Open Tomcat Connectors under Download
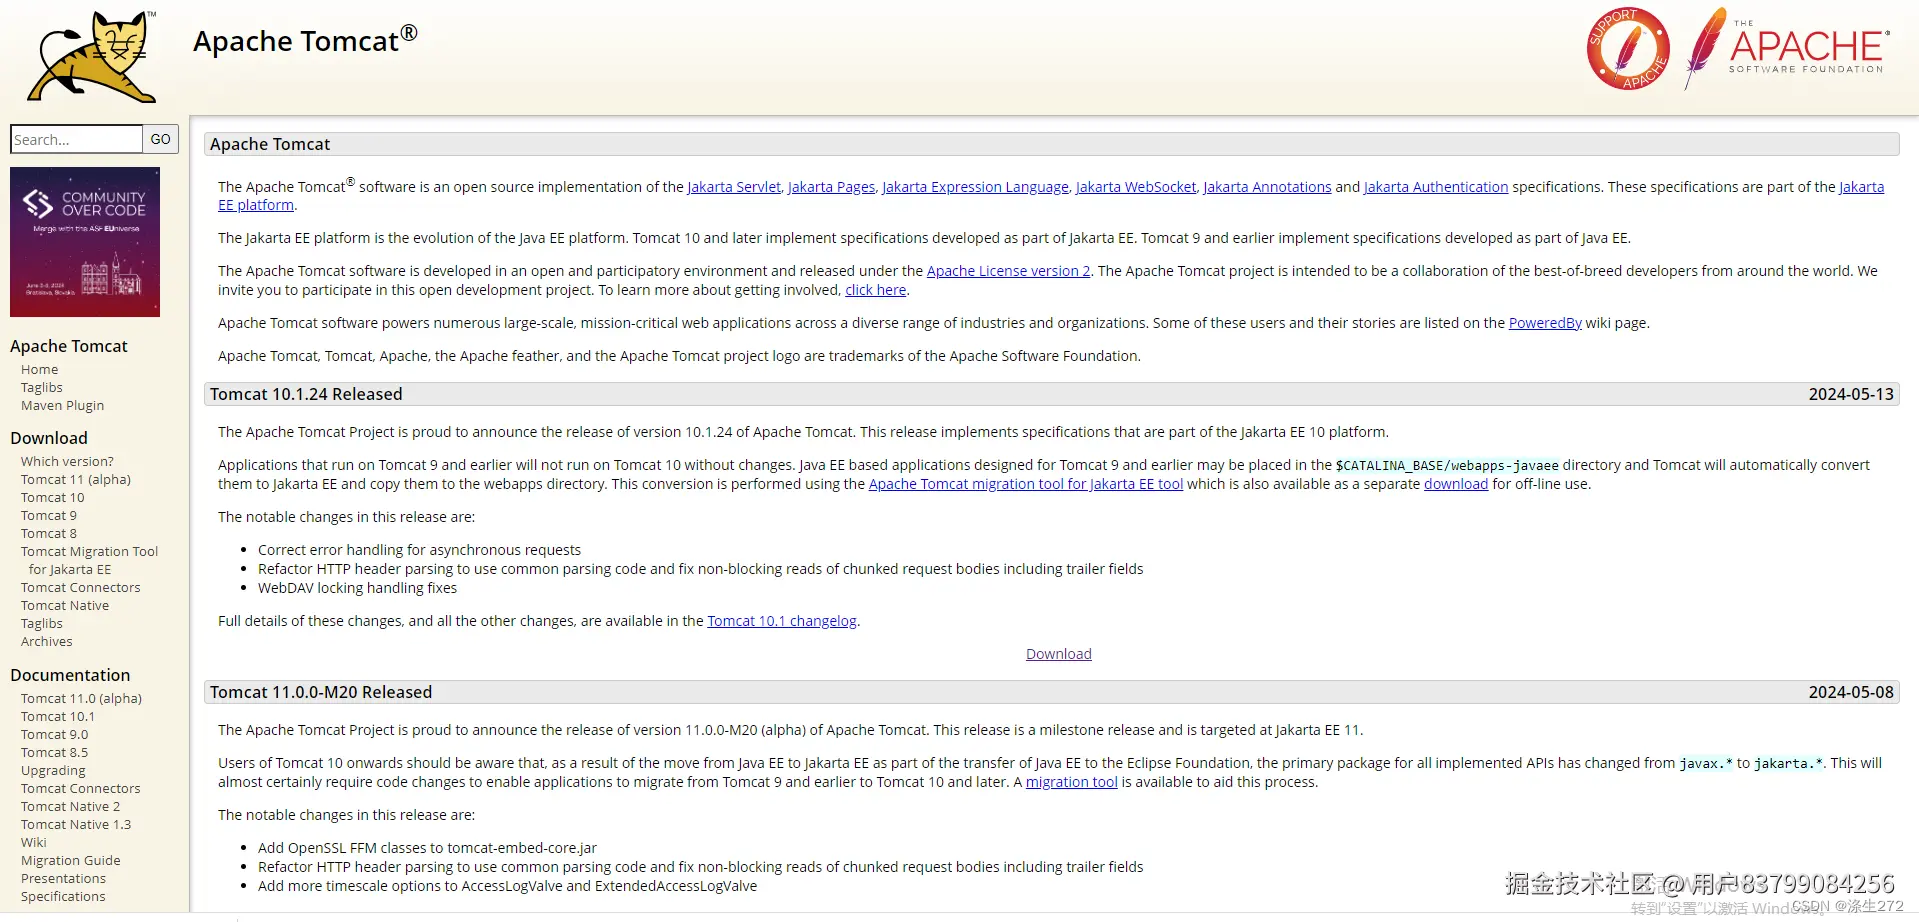Image resolution: width=1919 pixels, height=922 pixels. tap(80, 587)
